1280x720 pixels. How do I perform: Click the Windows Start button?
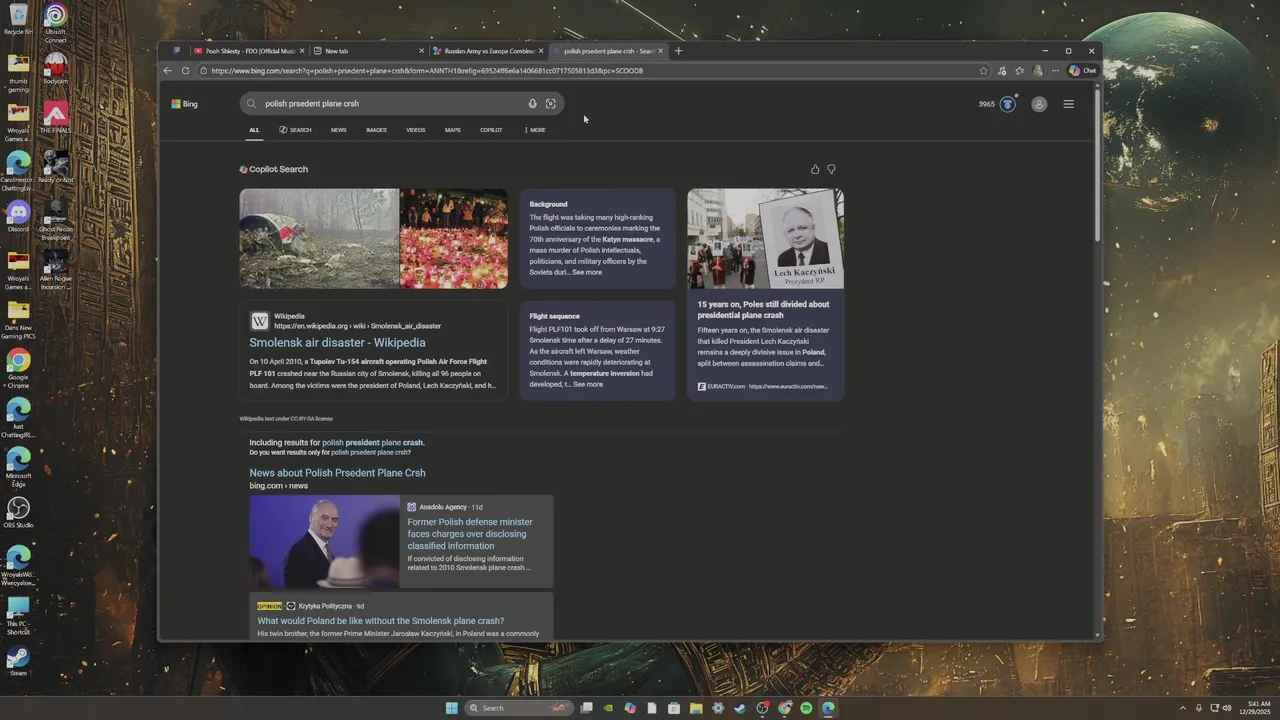click(451, 708)
